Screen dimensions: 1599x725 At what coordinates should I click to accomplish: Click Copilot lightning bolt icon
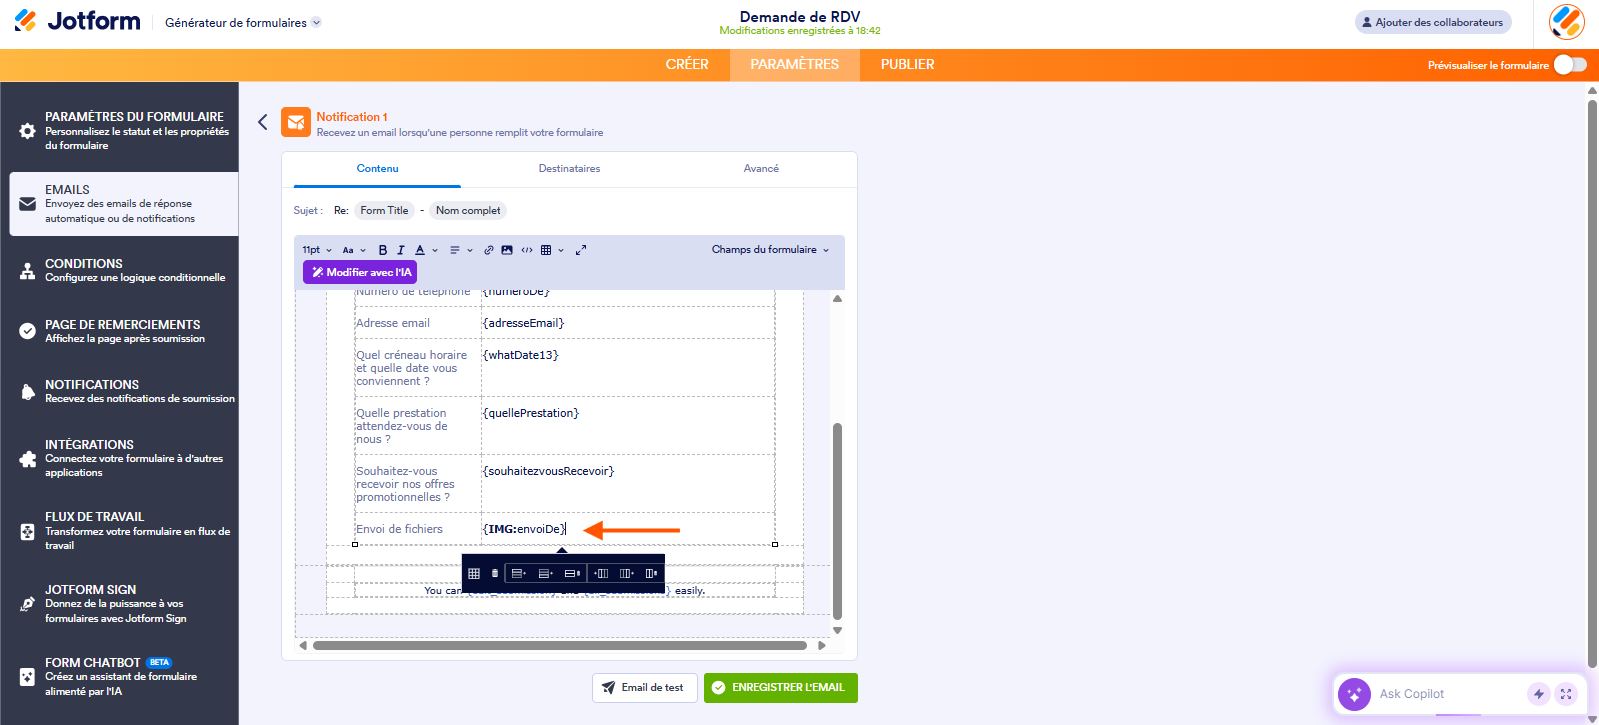coord(1539,694)
